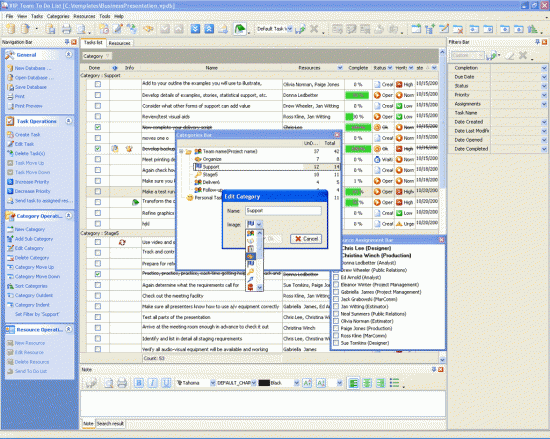Select the orange highlighted icon in Image list
The height and width of the screenshot is (439, 550).
(250, 256)
